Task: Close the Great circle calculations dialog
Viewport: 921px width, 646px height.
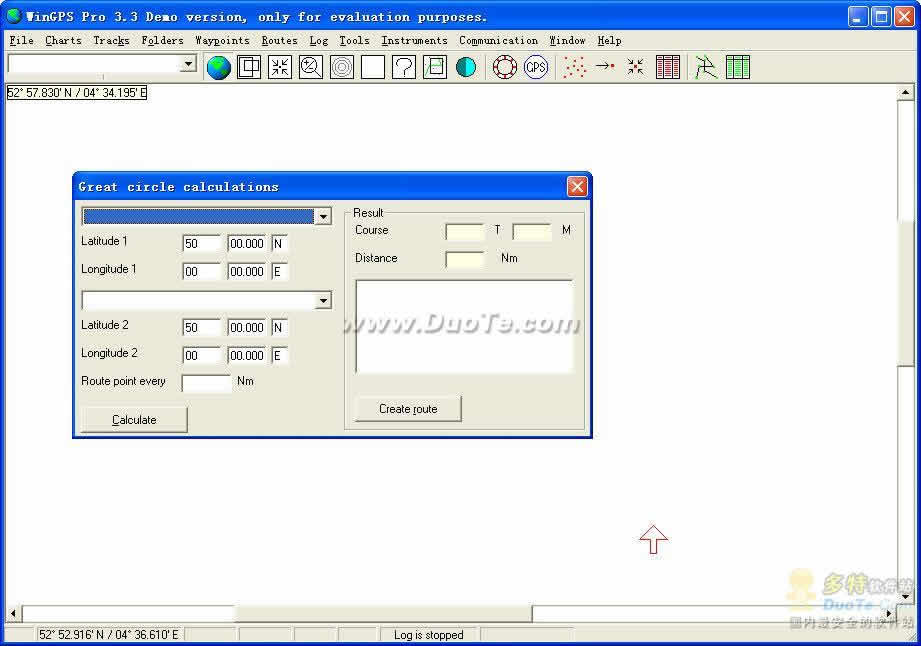Action: [x=577, y=187]
